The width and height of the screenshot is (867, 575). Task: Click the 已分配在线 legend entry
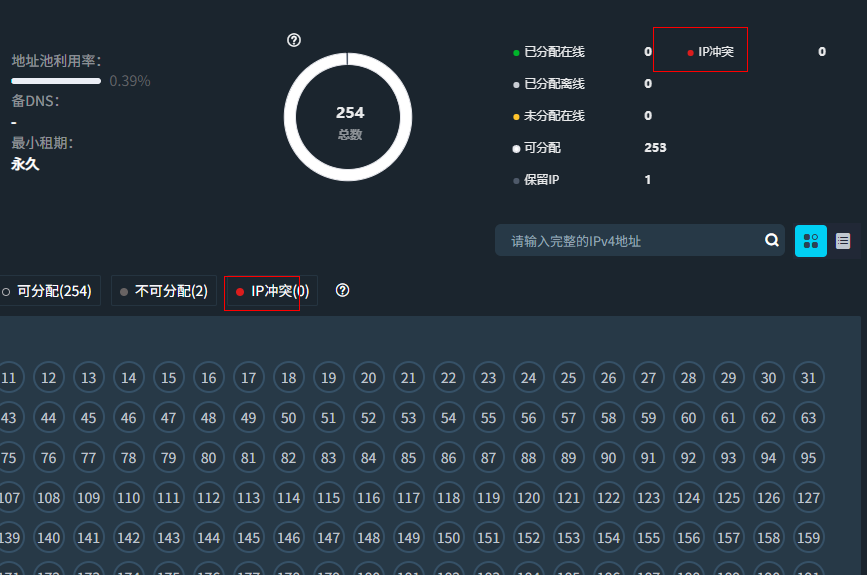point(549,52)
